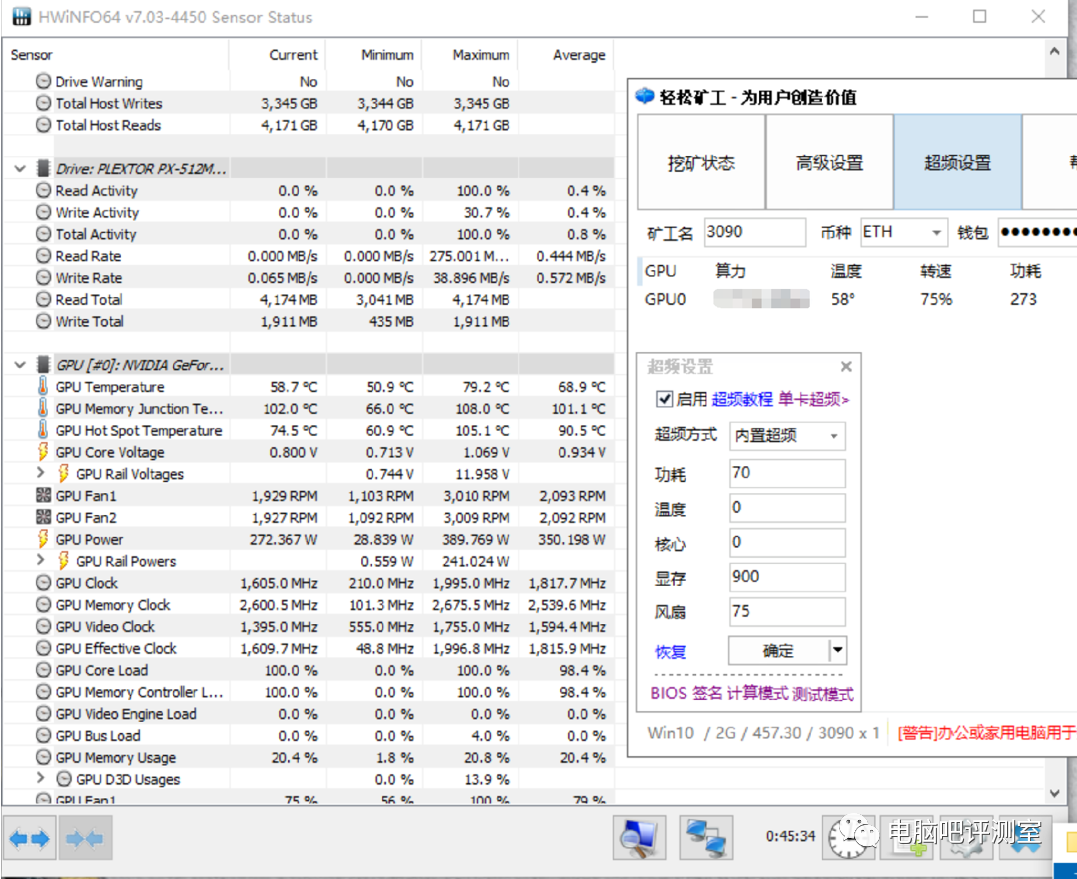Click the 测试模式 link
Screen dimensions: 1077x879
coord(822,693)
